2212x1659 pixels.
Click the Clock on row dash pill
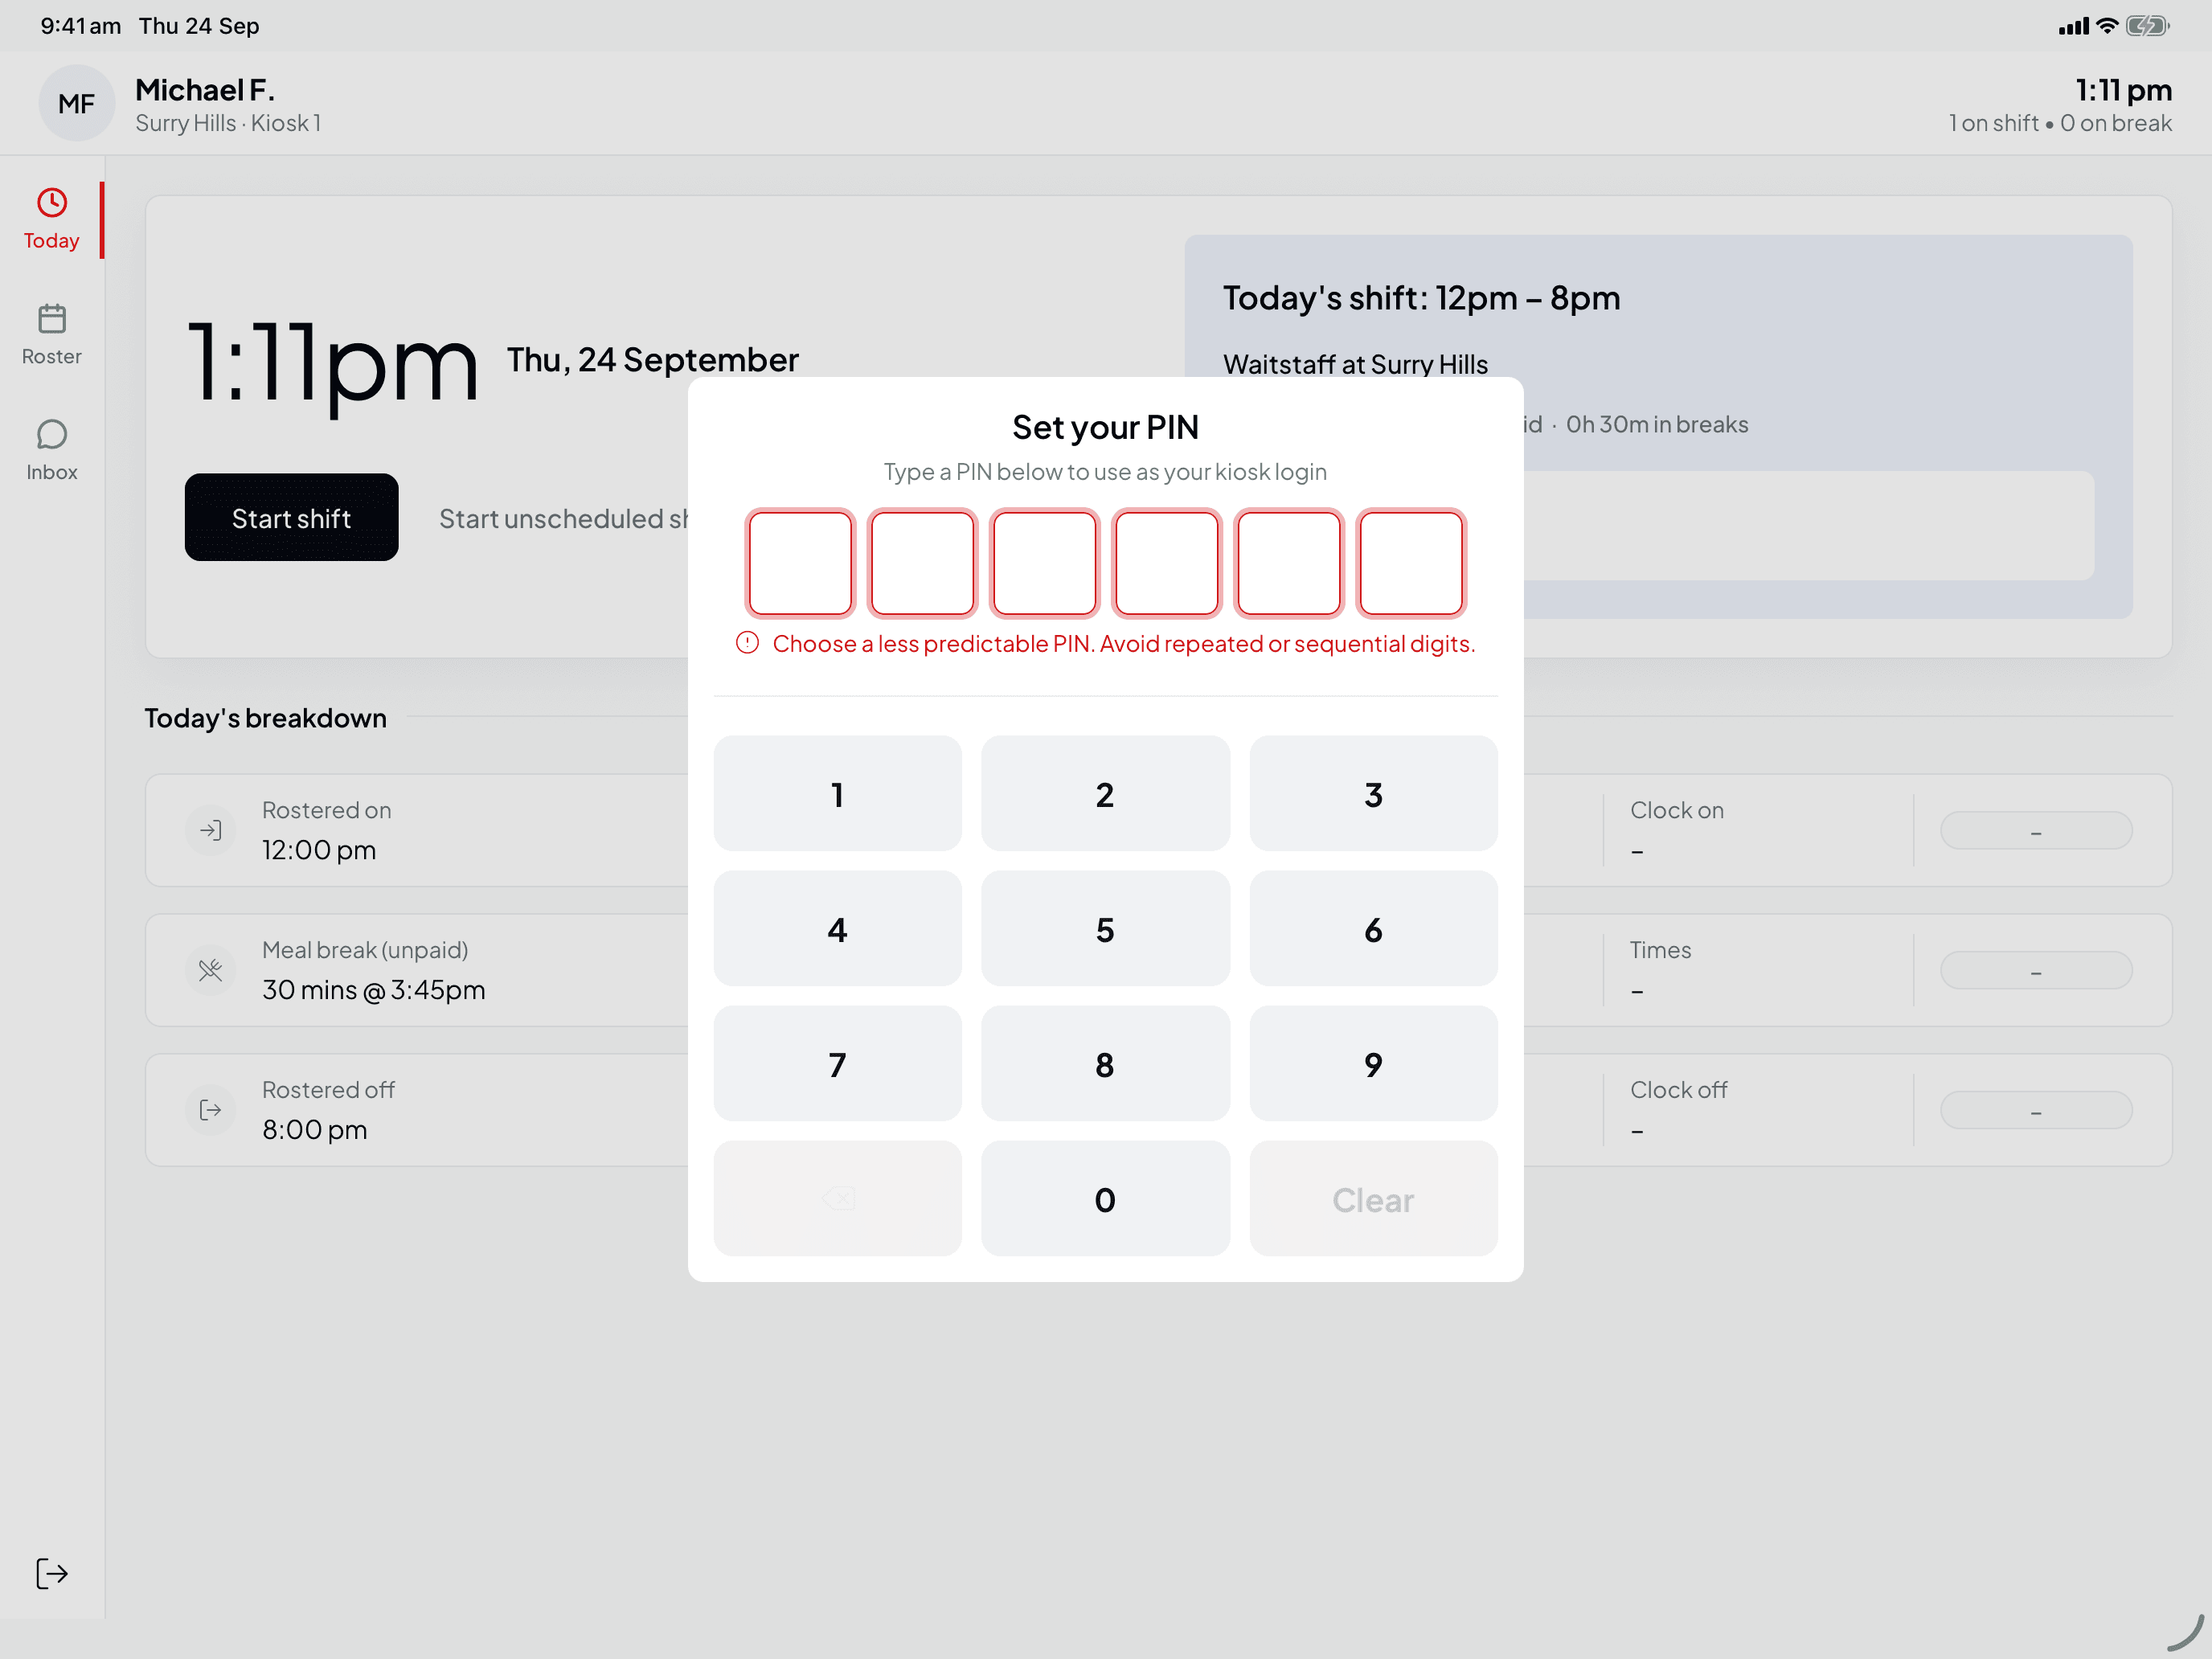coord(2036,830)
